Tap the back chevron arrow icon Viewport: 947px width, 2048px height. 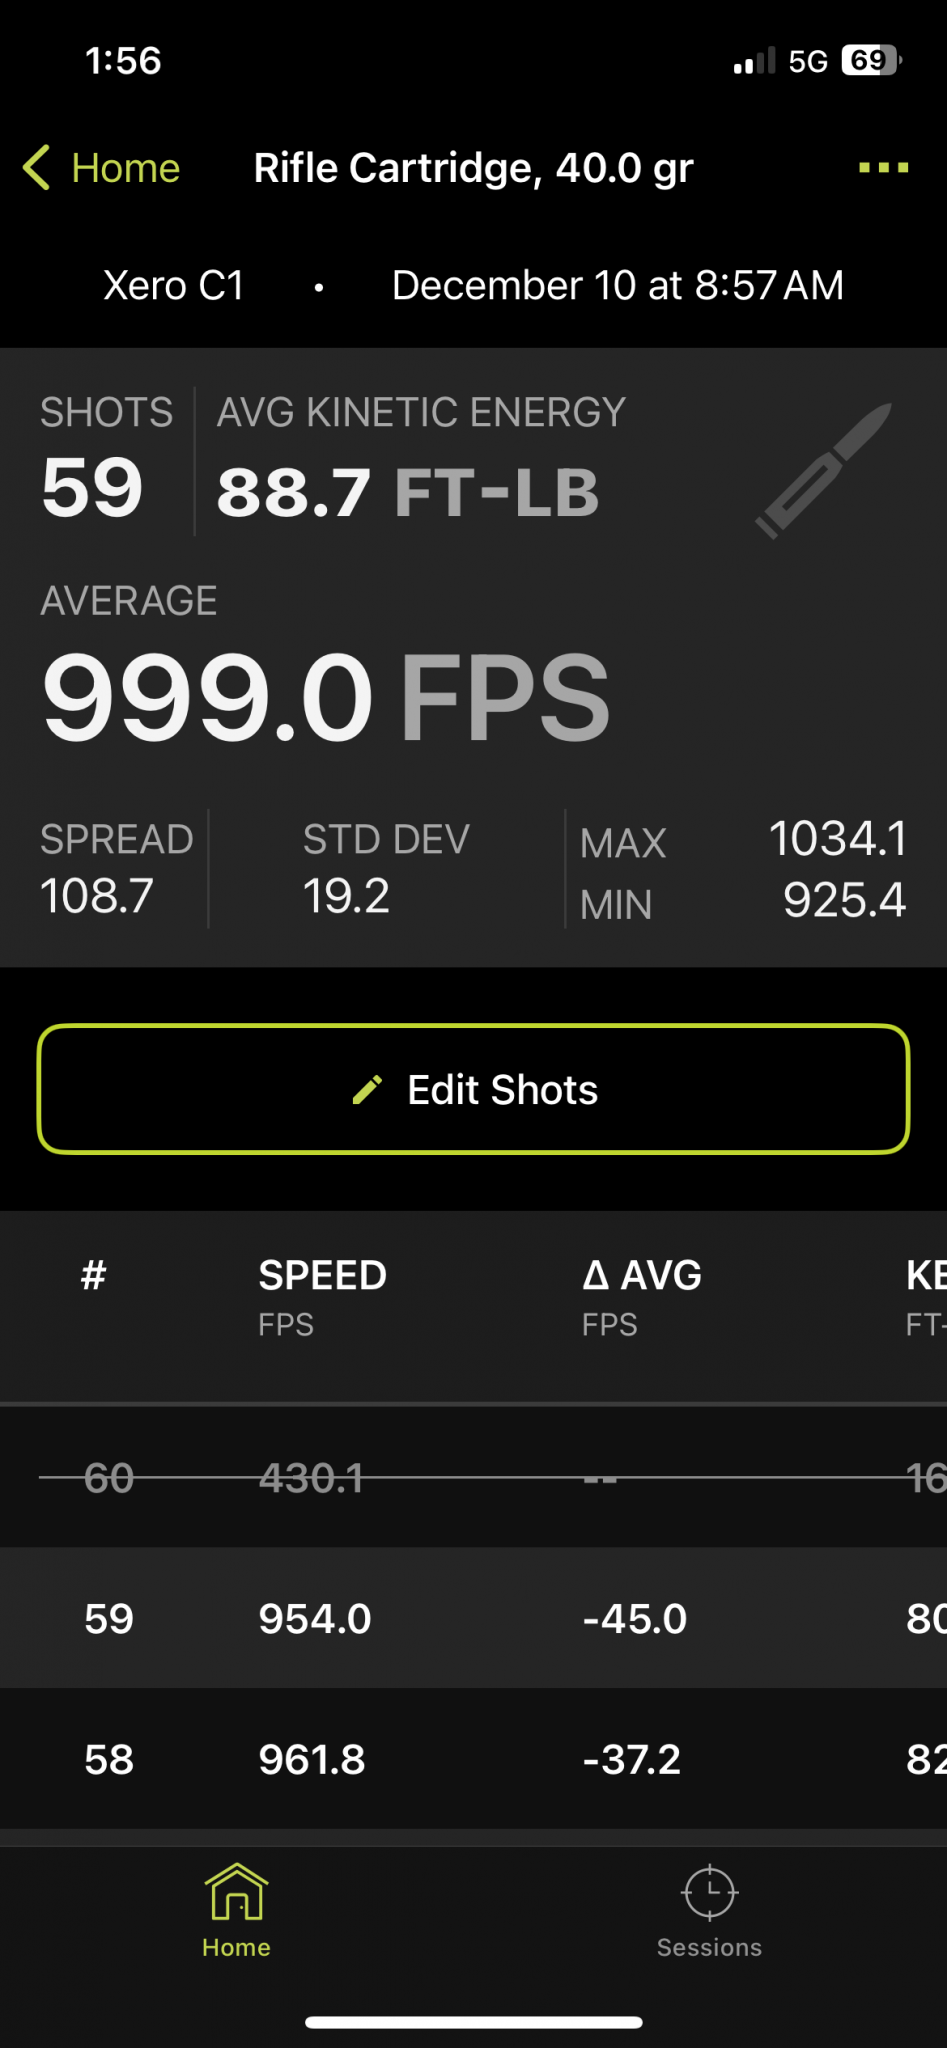(37, 167)
